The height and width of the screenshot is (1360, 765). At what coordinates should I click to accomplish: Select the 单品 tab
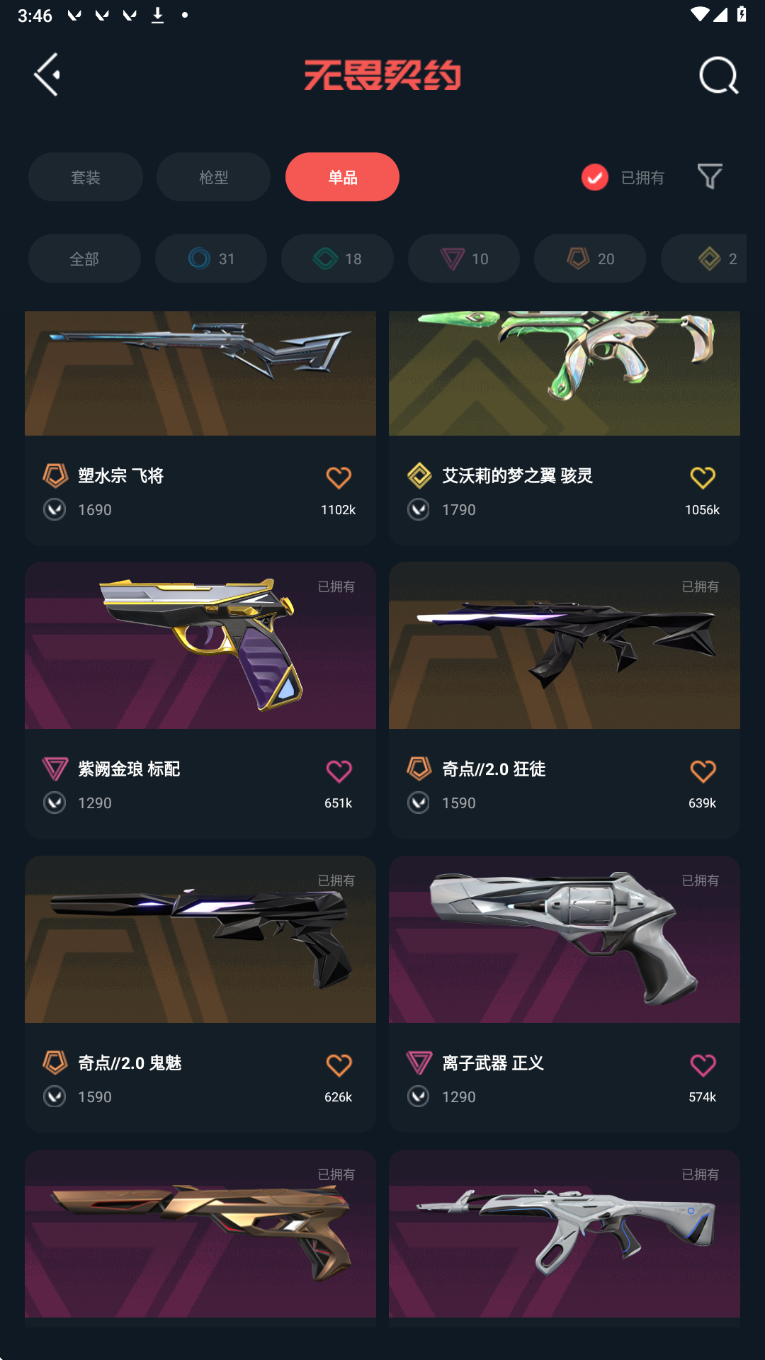(342, 177)
